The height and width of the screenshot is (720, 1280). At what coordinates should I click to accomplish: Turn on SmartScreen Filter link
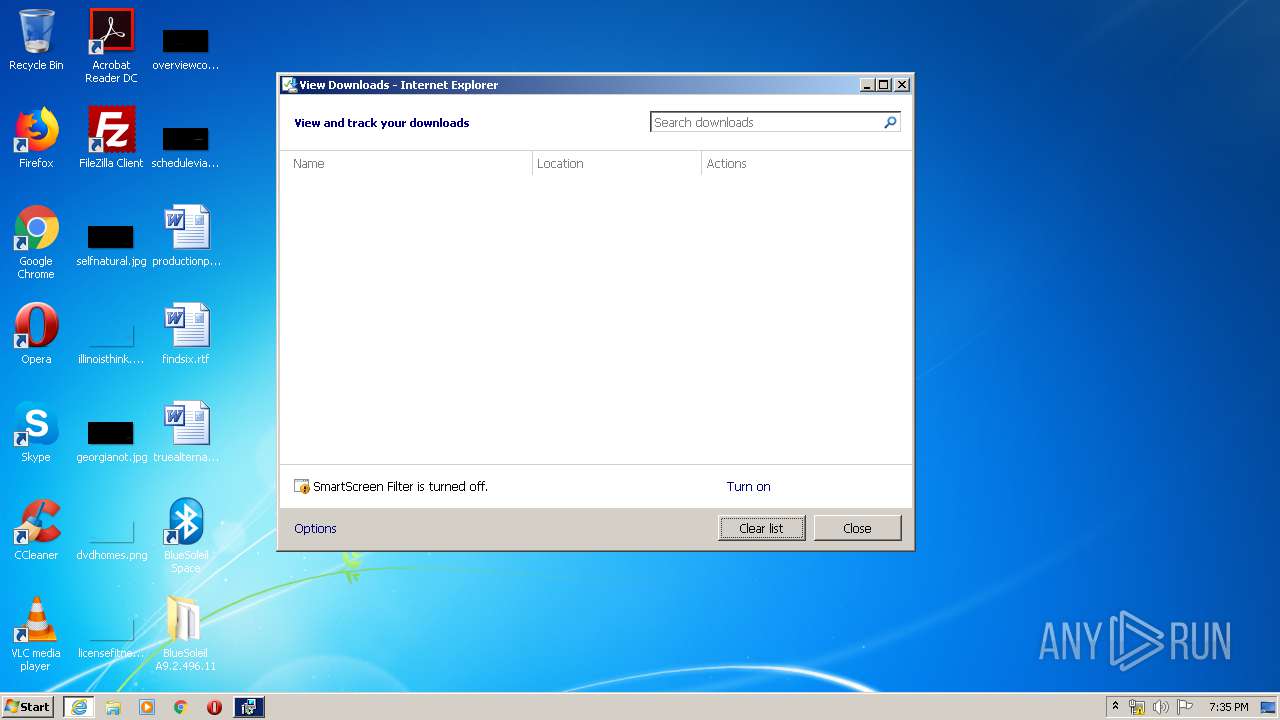(x=748, y=487)
